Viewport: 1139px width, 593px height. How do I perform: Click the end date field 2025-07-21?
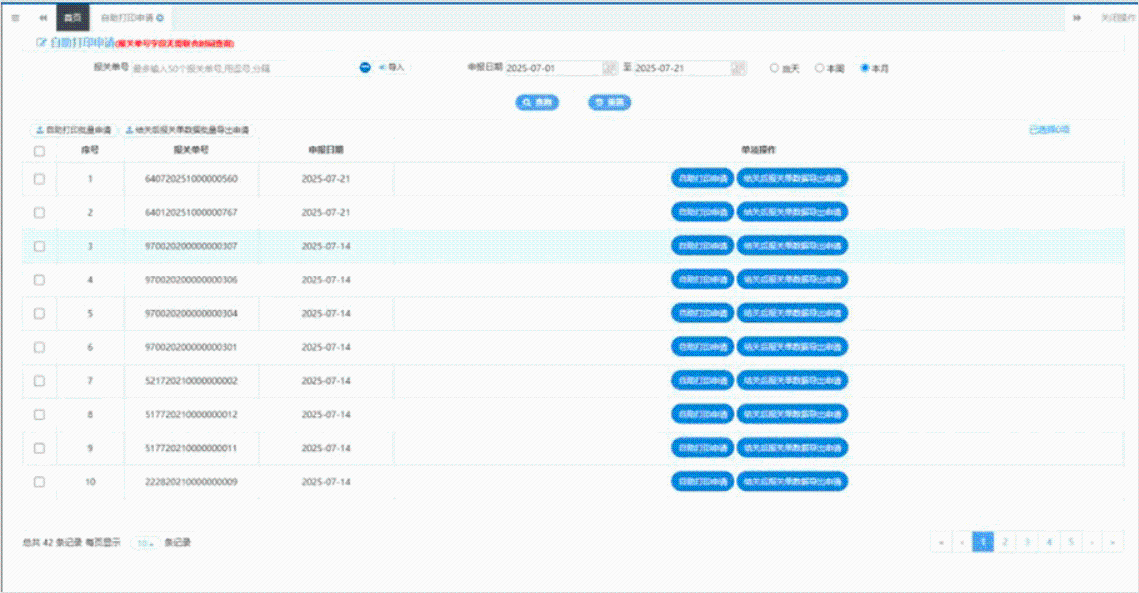click(682, 68)
